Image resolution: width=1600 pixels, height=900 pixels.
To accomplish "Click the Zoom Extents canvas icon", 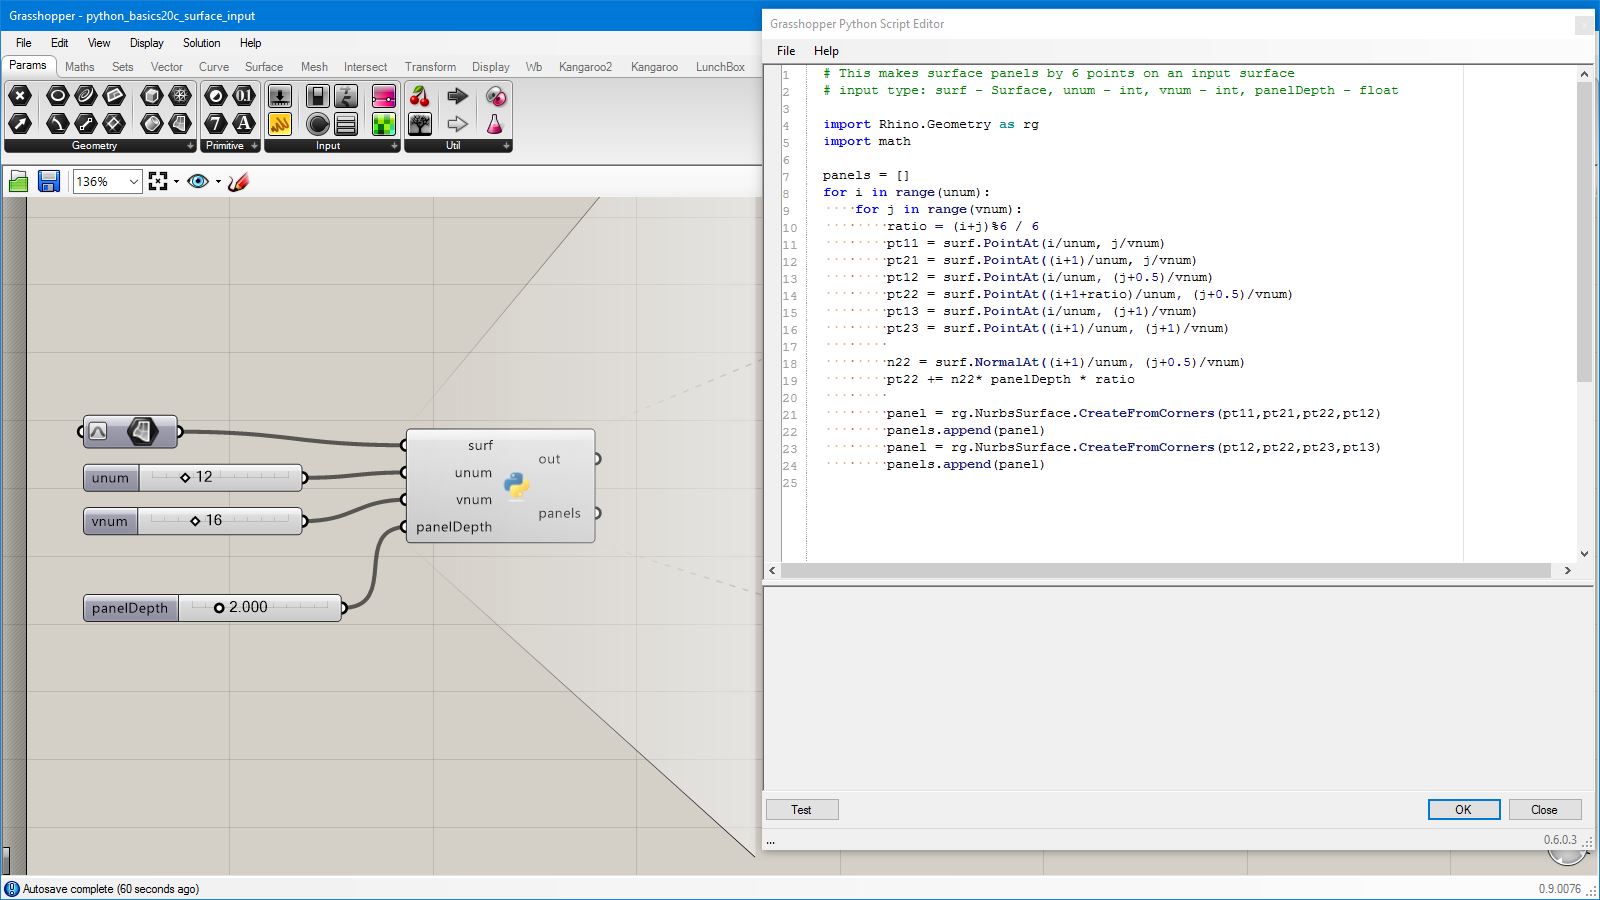I will pos(158,181).
